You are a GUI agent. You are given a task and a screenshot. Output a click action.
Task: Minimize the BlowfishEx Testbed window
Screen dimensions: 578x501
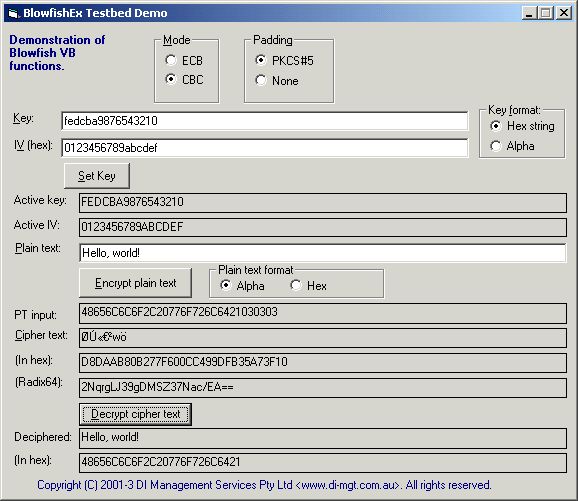(x=529, y=13)
